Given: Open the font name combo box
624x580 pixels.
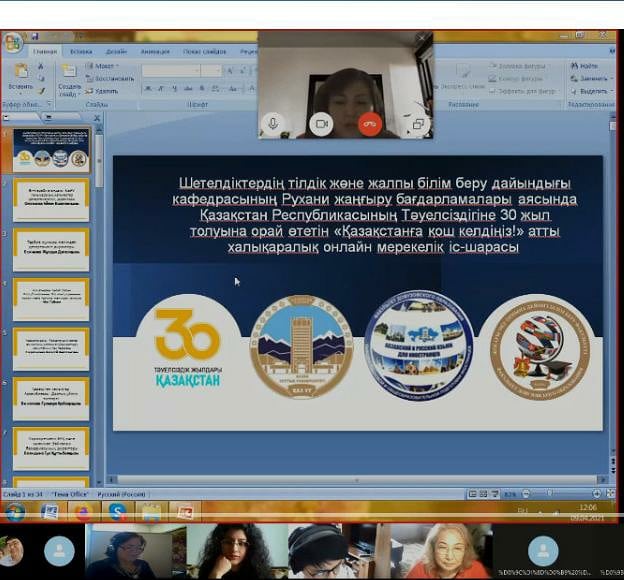Looking at the screenshot, I should point(180,71).
